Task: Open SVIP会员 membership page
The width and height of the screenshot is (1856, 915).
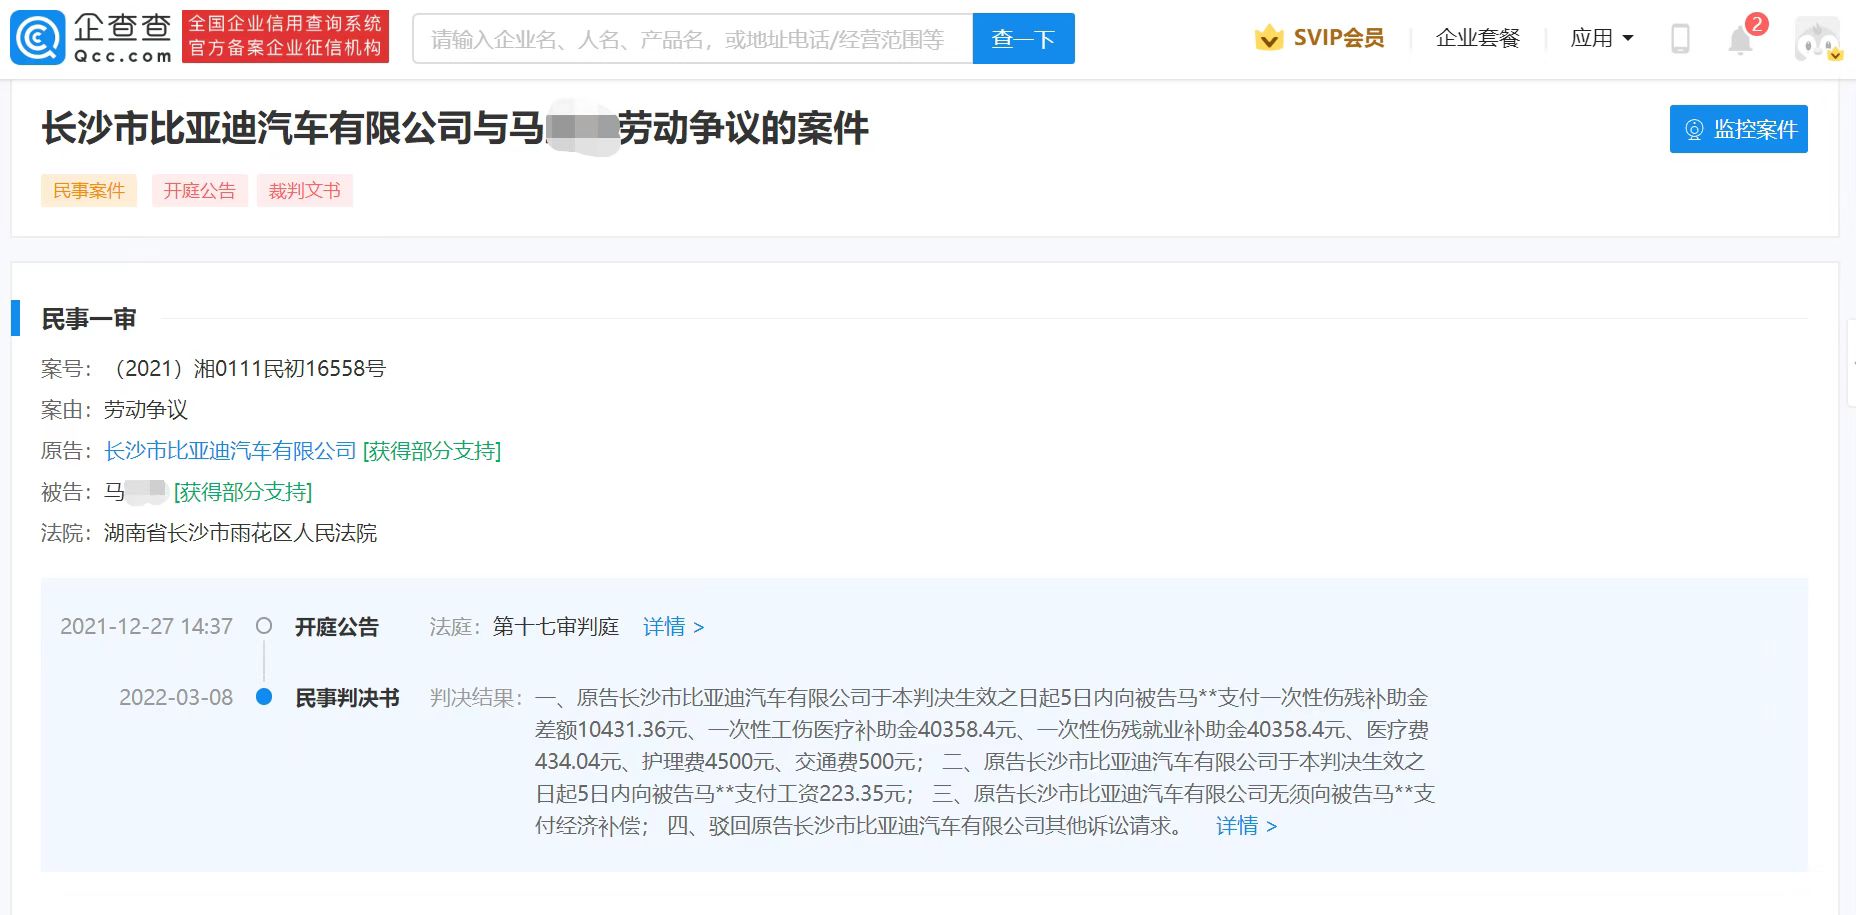Action: [x=1338, y=38]
